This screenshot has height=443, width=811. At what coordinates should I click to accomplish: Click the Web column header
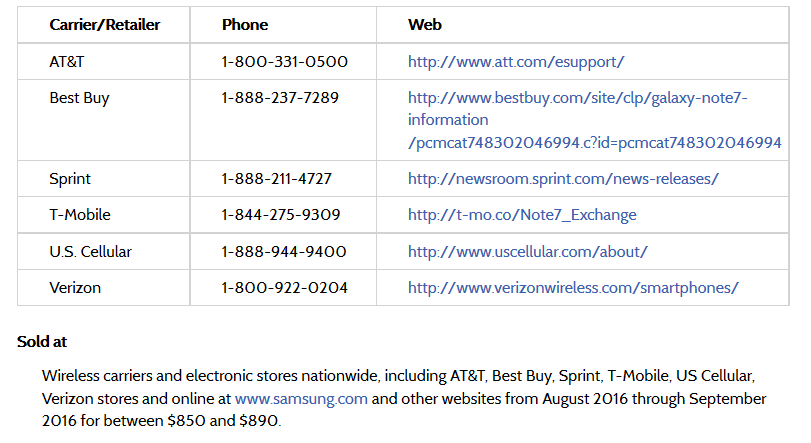tap(425, 25)
